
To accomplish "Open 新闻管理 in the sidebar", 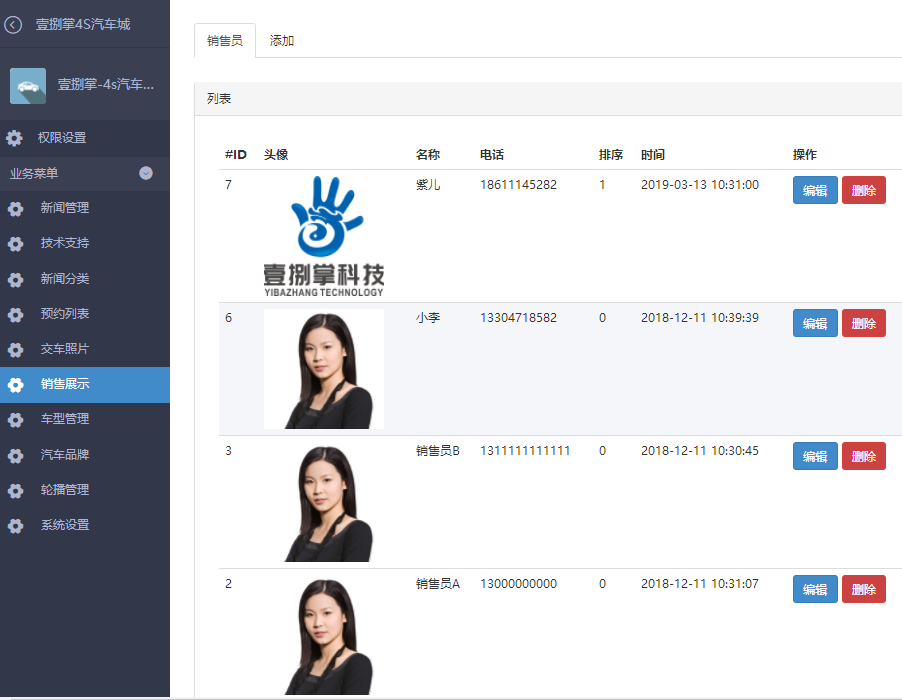I will click(85, 208).
